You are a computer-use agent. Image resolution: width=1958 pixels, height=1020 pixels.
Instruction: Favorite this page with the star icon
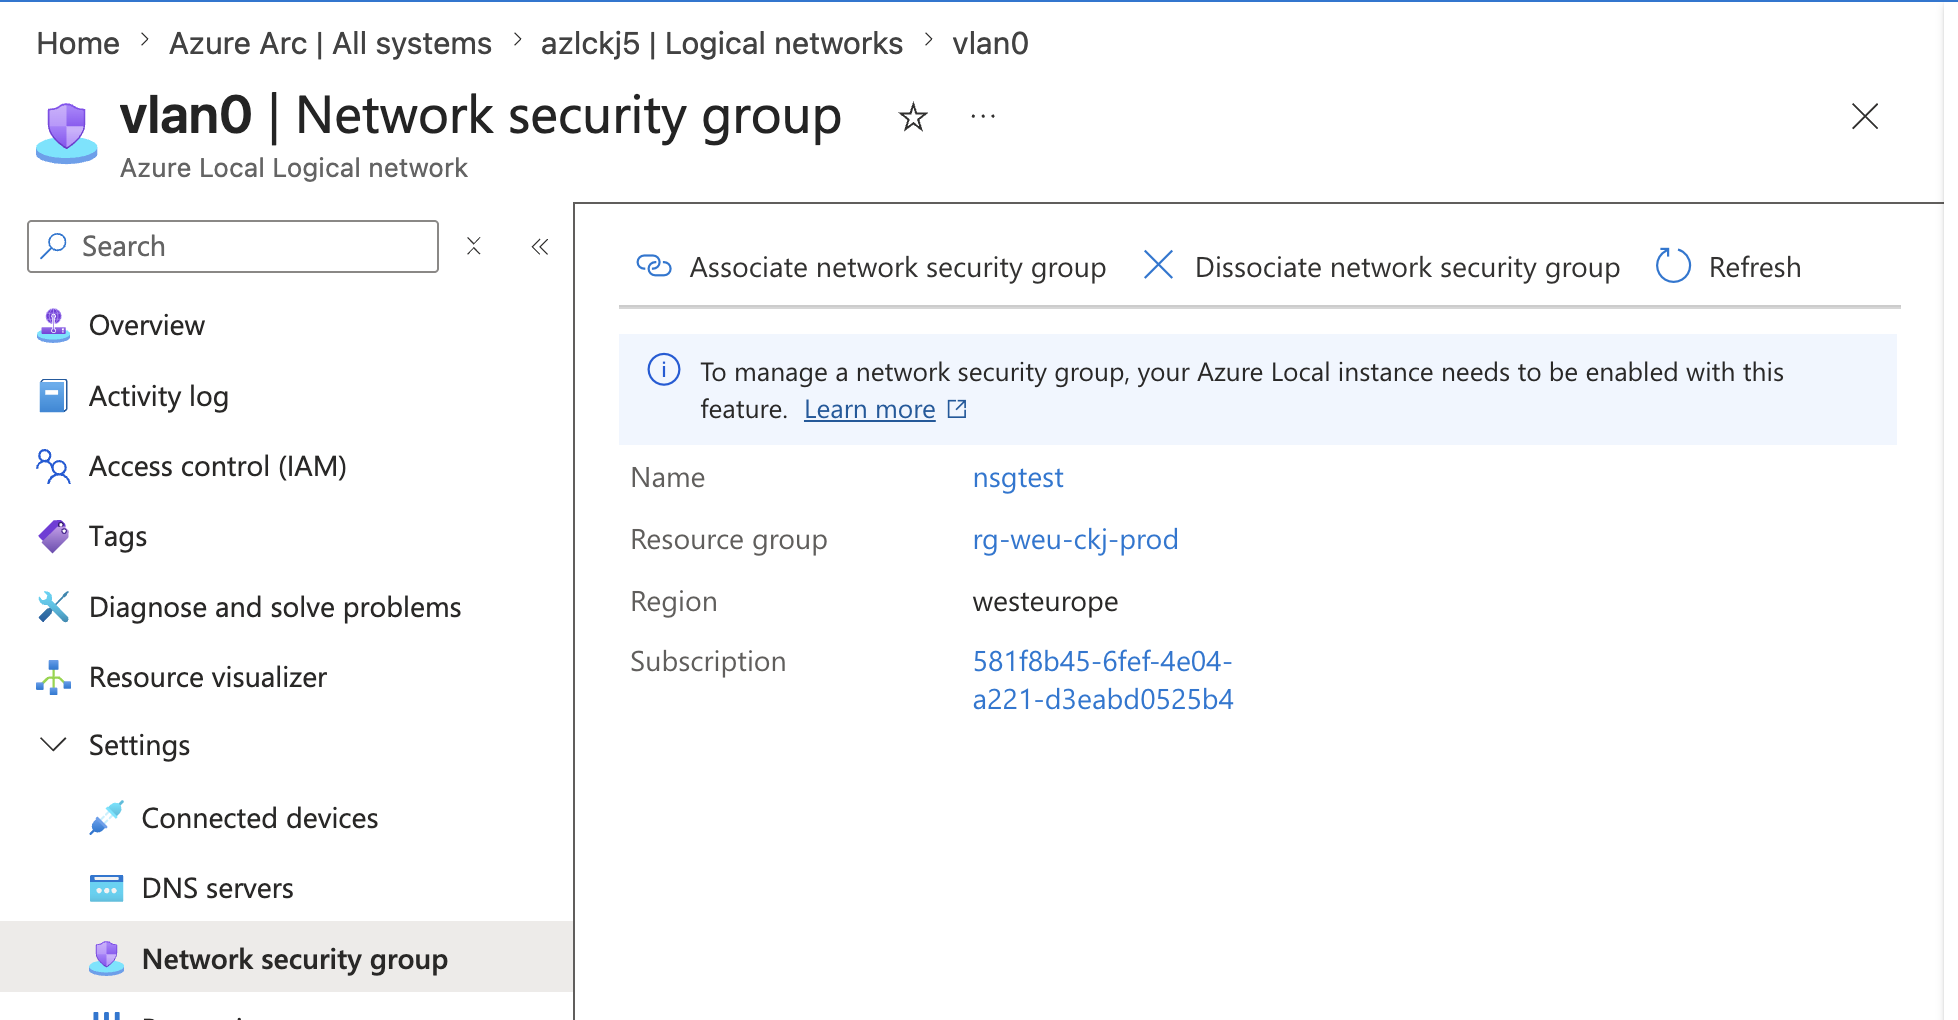point(913,117)
